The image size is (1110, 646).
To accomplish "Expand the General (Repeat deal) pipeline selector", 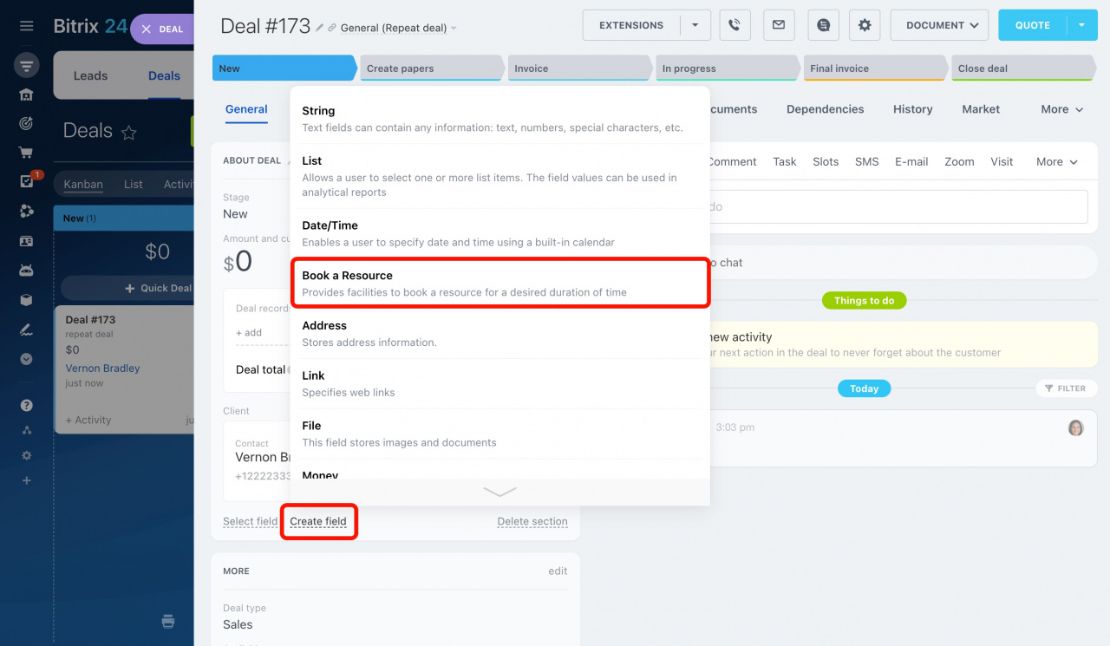I will click(398, 28).
